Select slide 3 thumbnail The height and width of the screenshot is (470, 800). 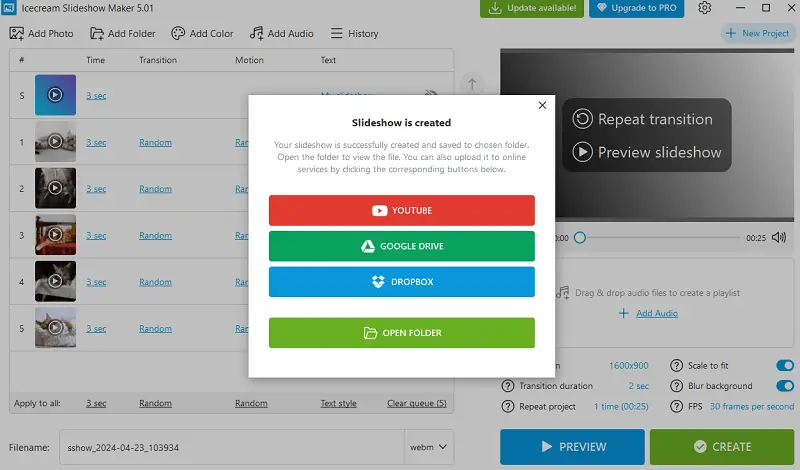[55, 235]
